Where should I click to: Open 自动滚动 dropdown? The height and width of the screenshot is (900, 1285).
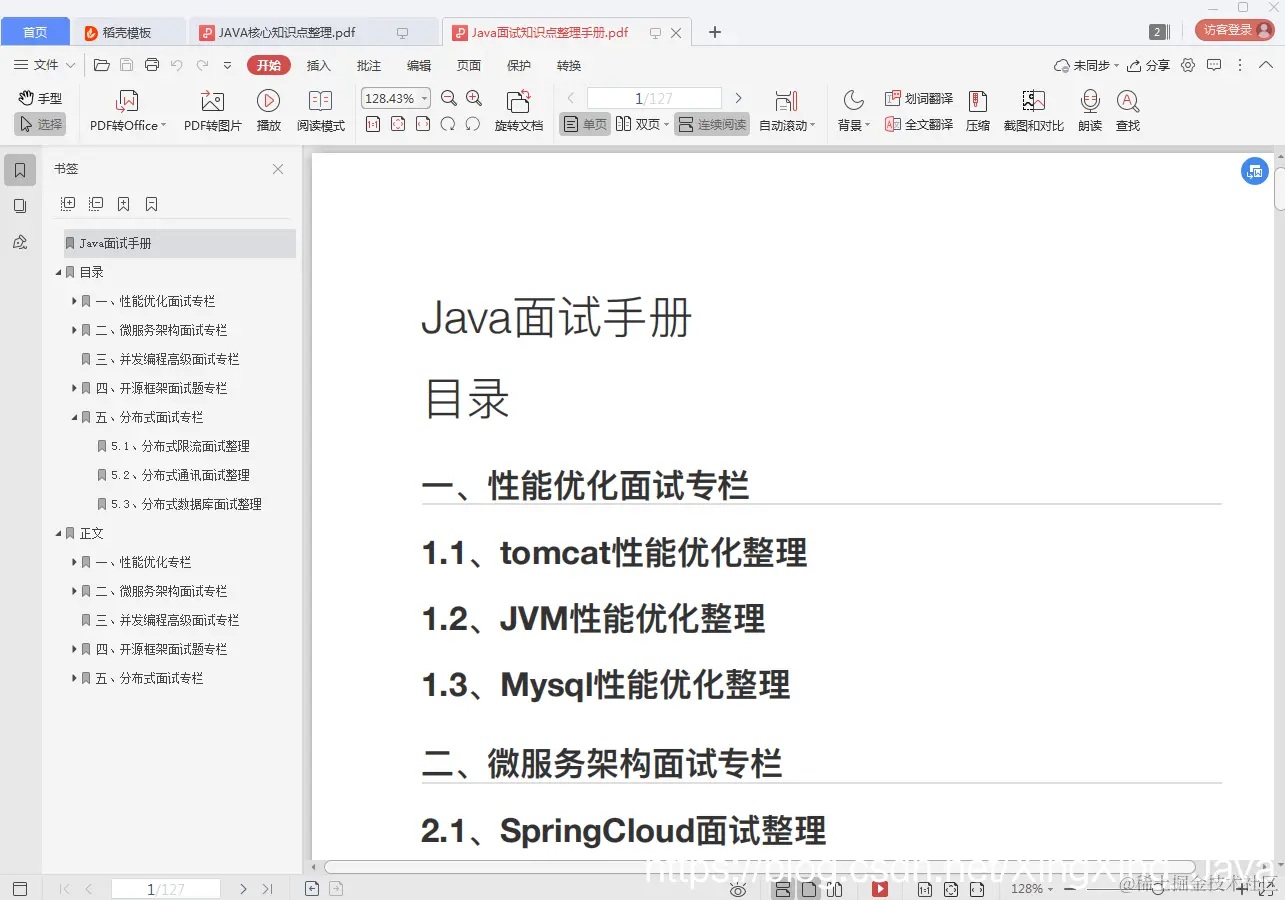point(787,110)
